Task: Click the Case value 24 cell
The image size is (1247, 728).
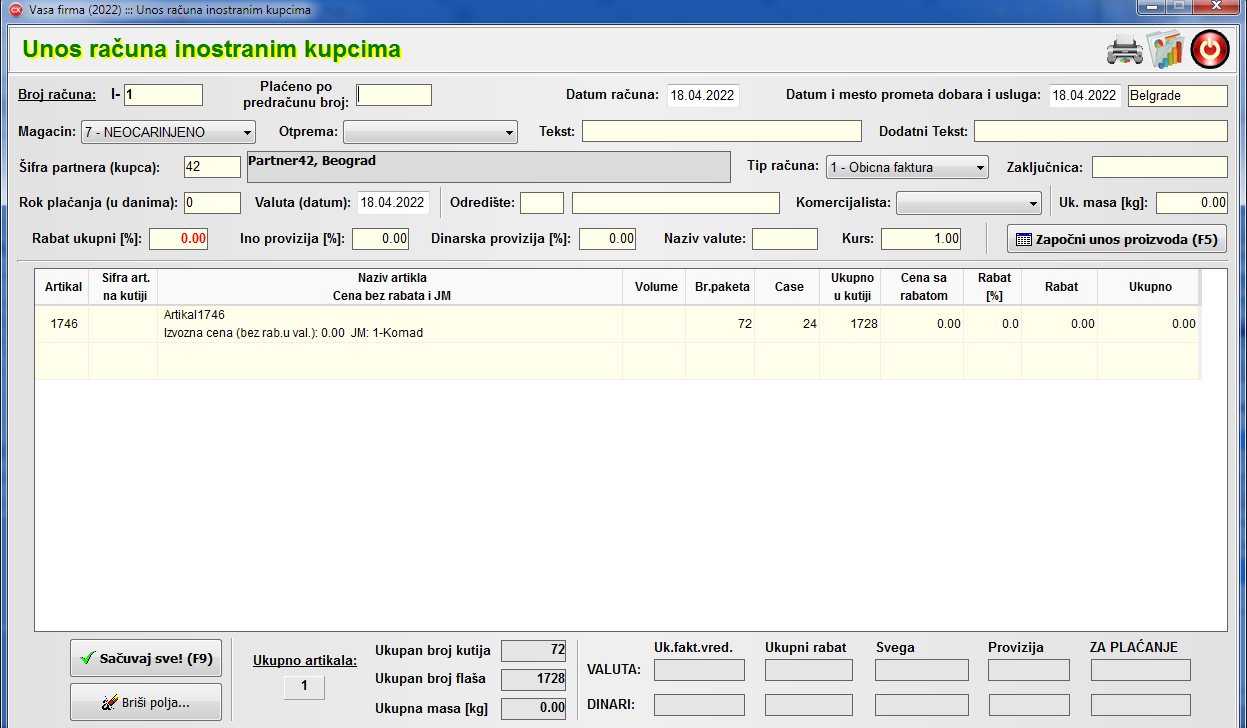Action: pyautogui.click(x=788, y=324)
